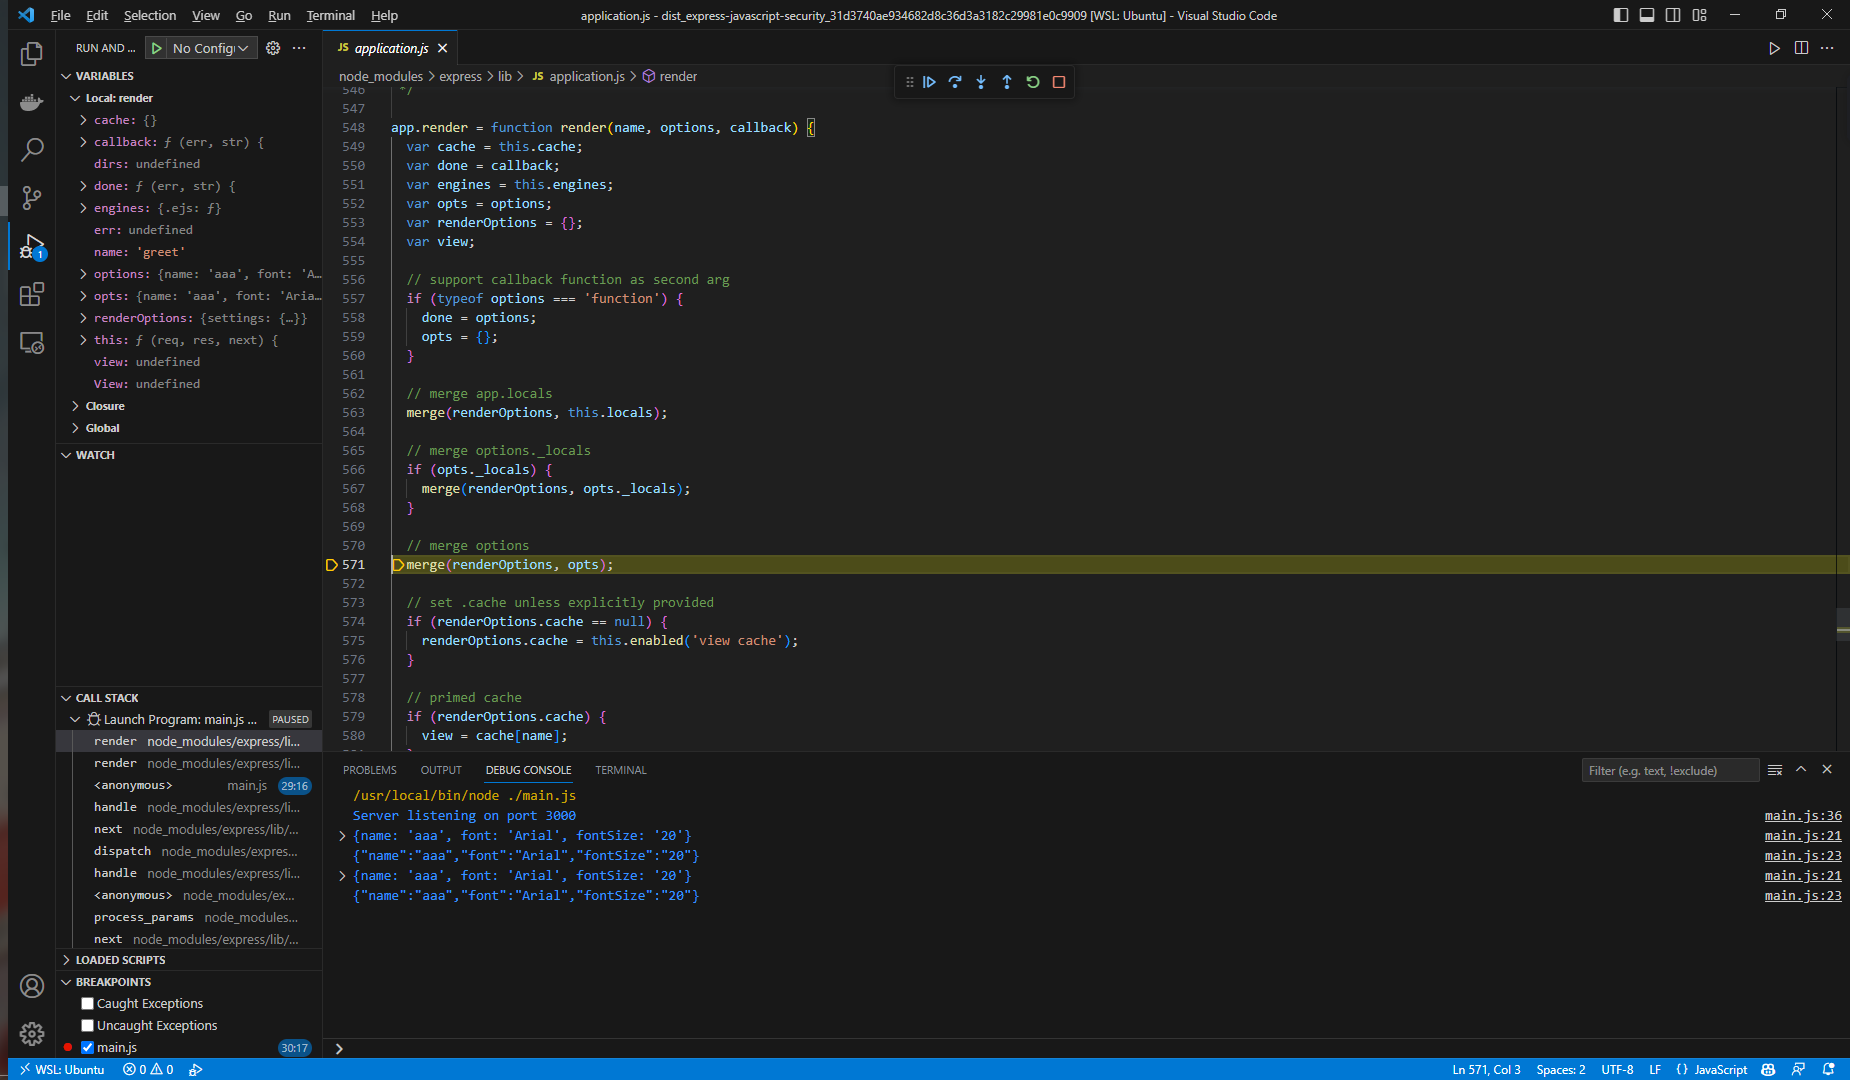Expand the engines variable
The image size is (1850, 1080).
83,208
